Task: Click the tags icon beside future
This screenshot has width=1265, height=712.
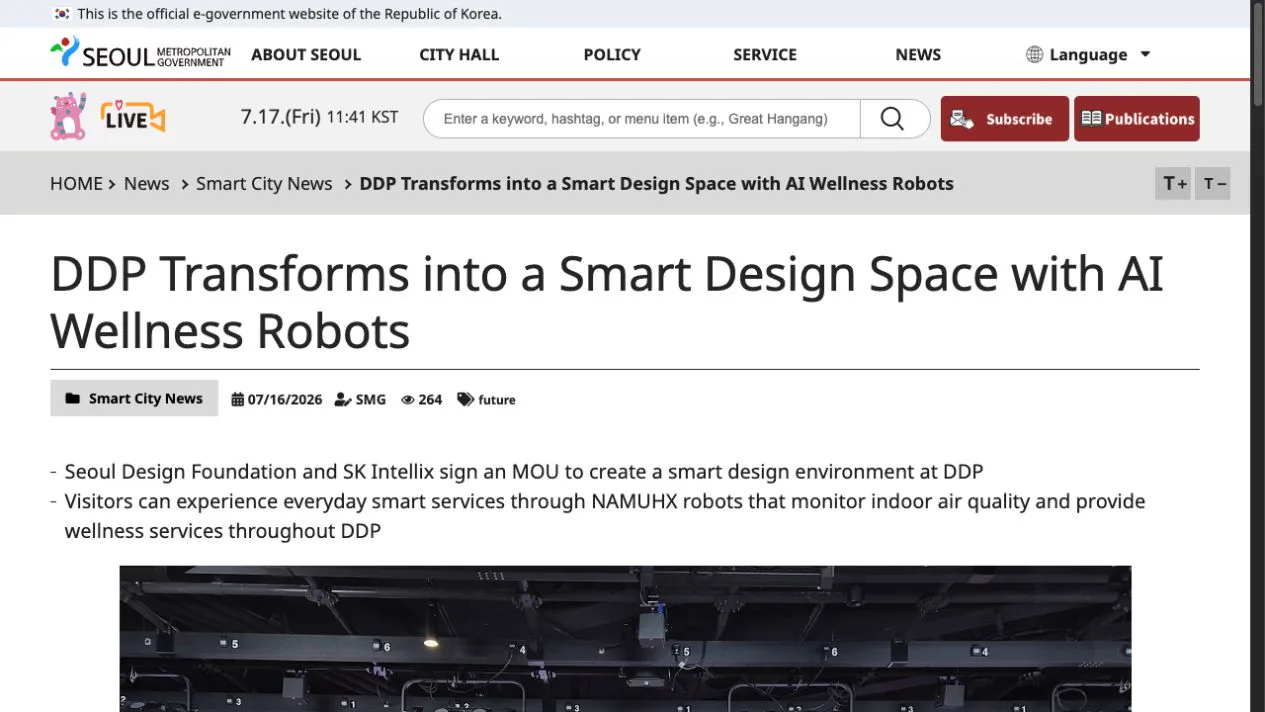Action: (465, 399)
